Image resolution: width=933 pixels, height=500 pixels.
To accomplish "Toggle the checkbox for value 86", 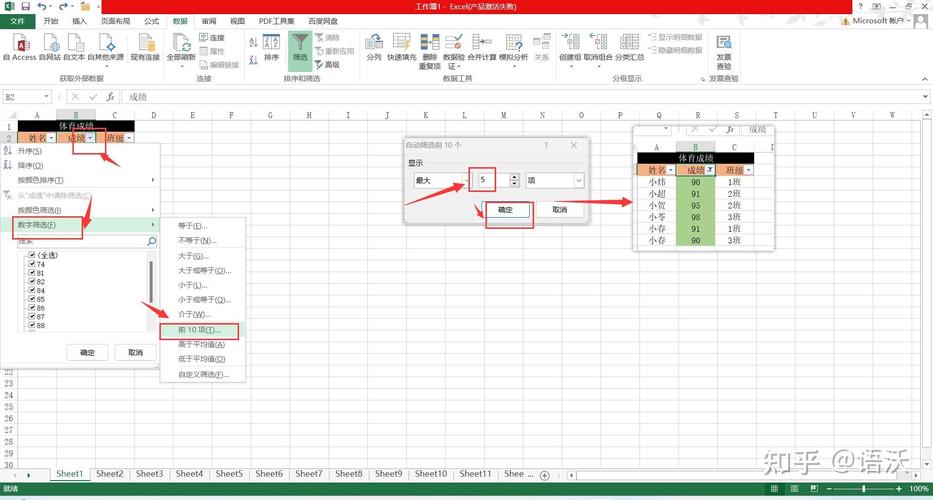I will coord(32,308).
